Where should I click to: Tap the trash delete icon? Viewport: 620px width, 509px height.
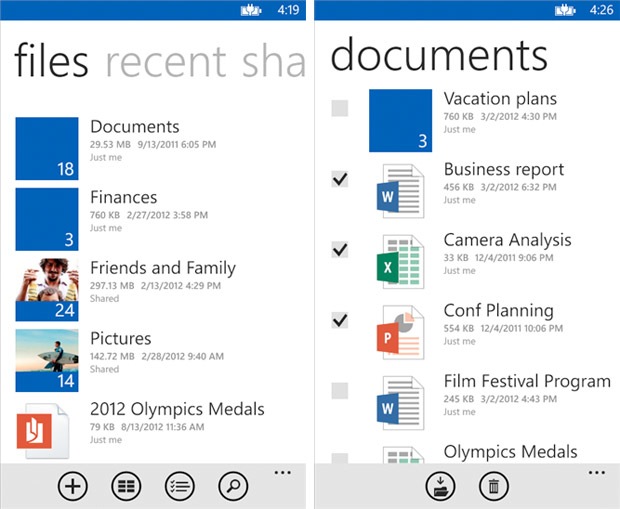(492, 487)
